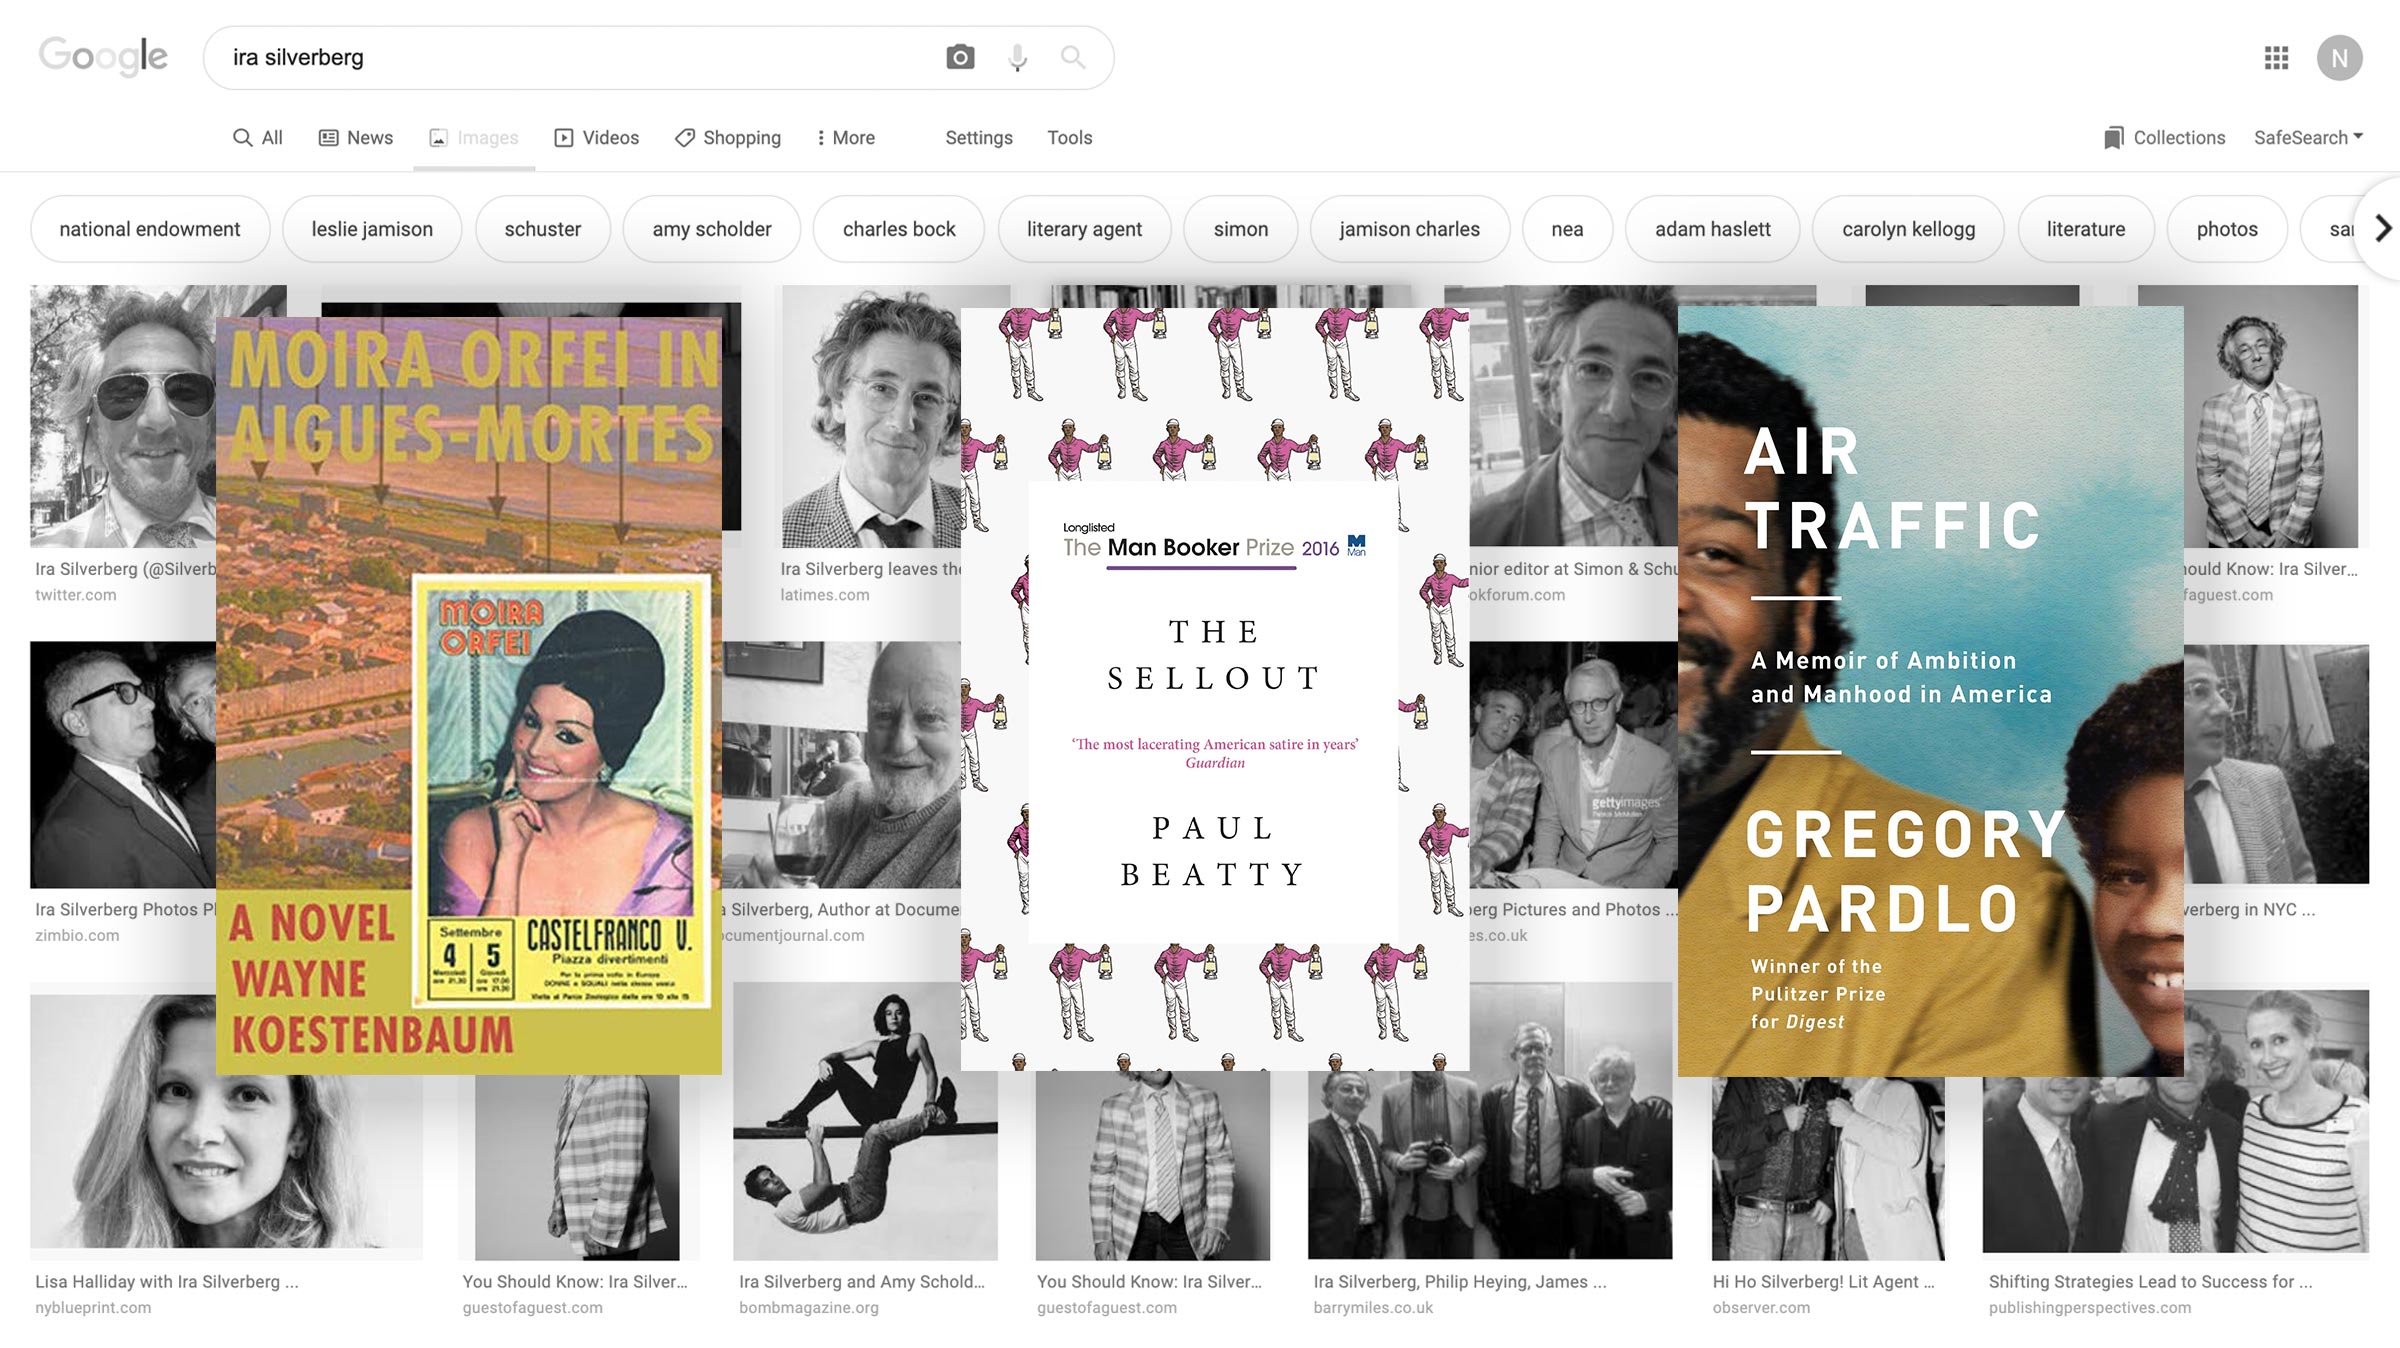The width and height of the screenshot is (2400, 1348).
Task: Start voice search with the microphone icon
Action: point(1017,57)
